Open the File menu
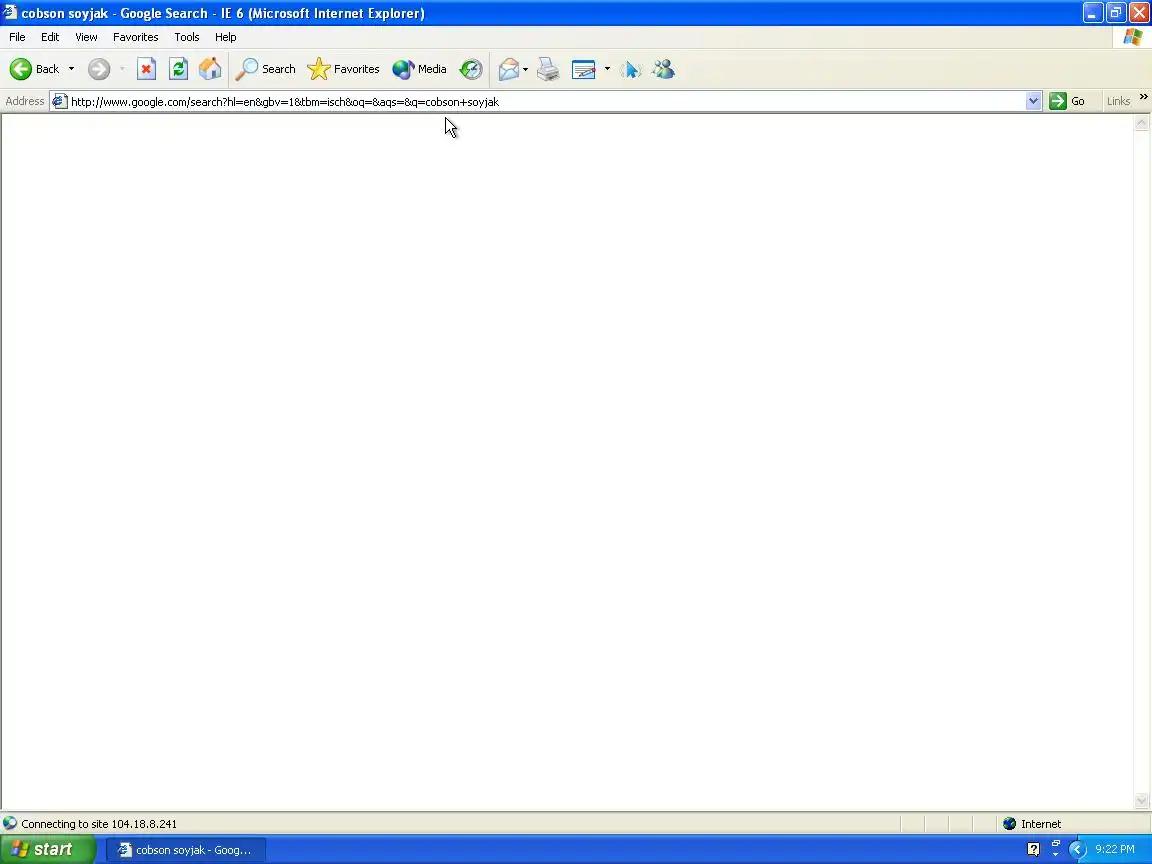The image size is (1152, 864). click(x=17, y=37)
